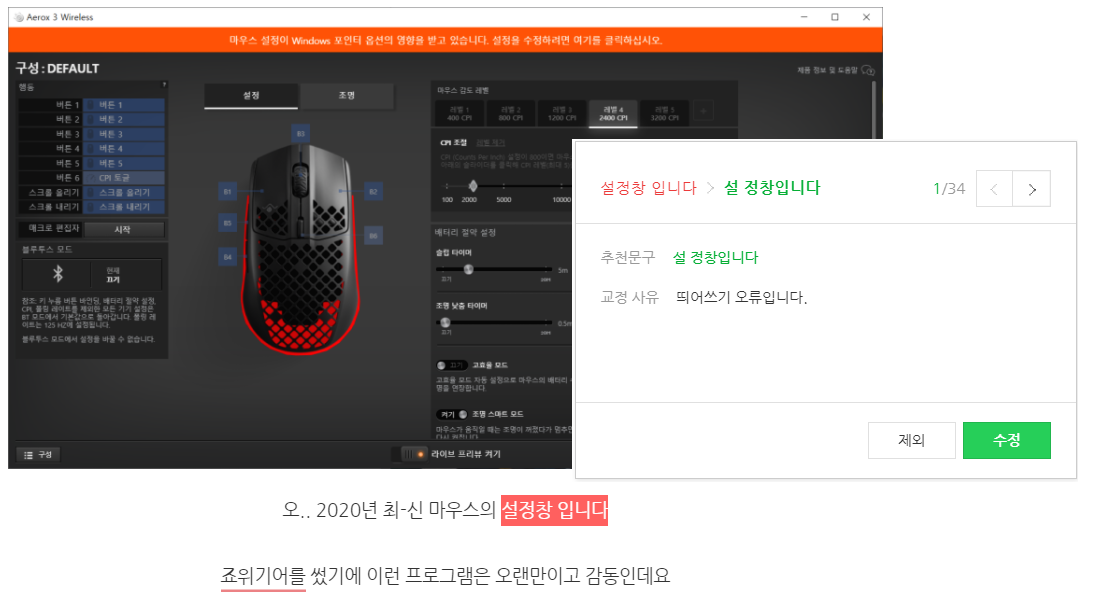Click the 구성 : DEFAULT heading

click(57, 68)
